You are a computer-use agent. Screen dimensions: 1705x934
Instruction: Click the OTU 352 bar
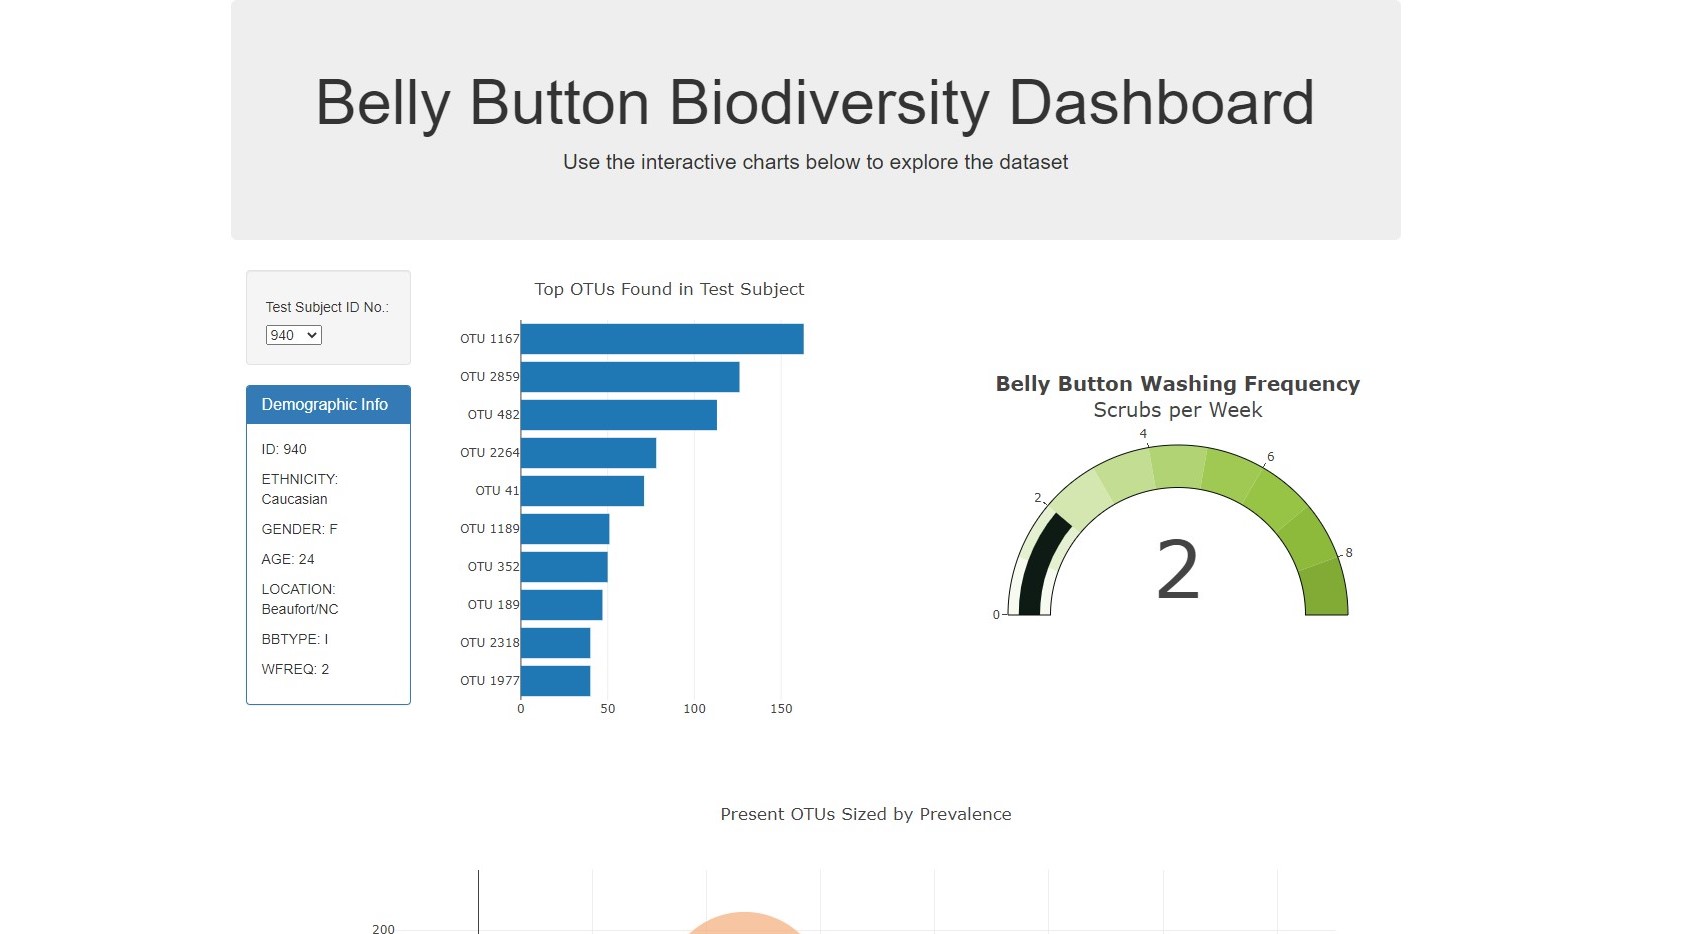pyautogui.click(x=564, y=567)
